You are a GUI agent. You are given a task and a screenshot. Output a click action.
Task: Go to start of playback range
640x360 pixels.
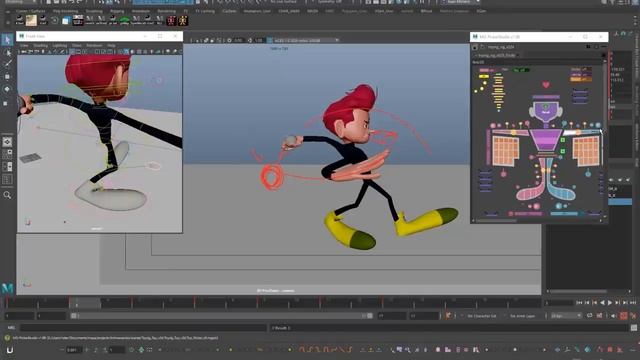click(579, 303)
